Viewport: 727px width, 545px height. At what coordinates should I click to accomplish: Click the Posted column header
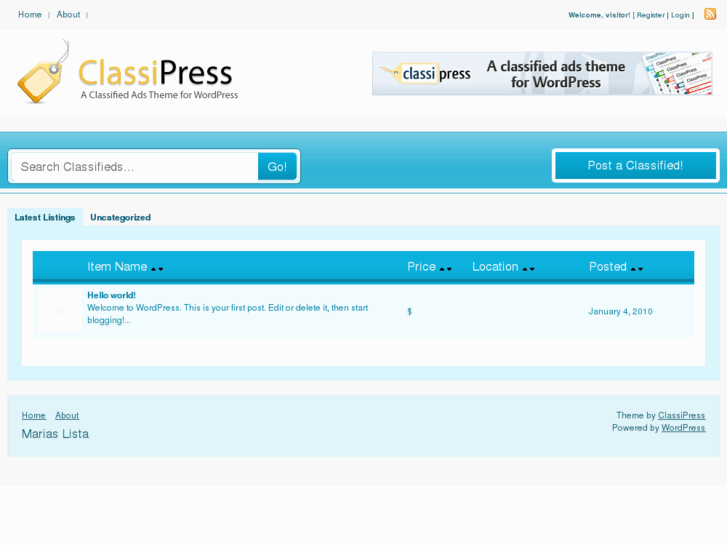click(607, 267)
